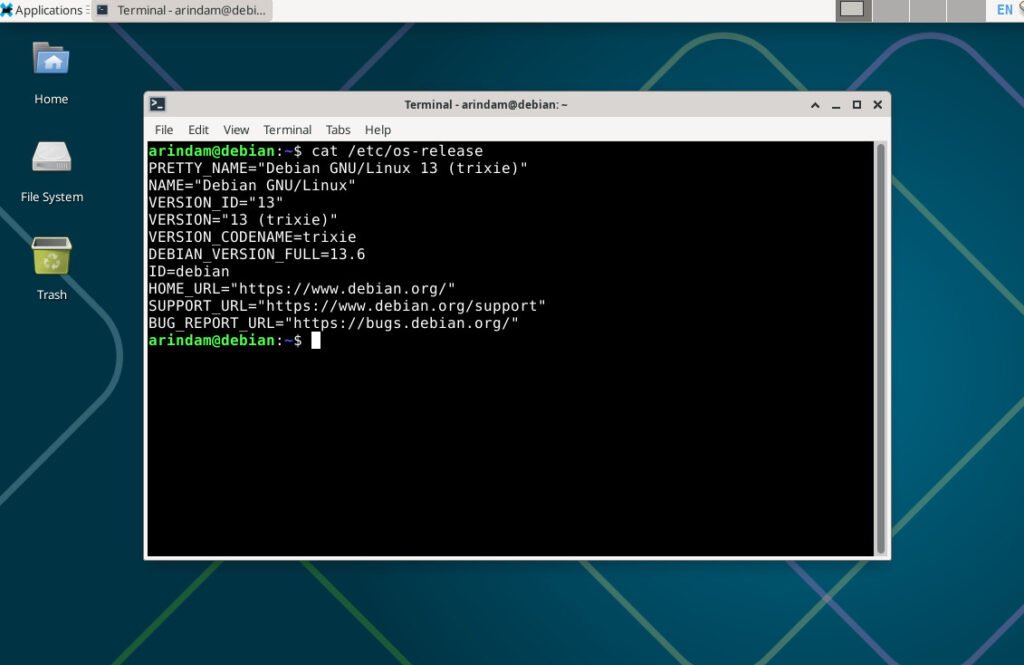This screenshot has width=1024, height=665.
Task: Open the File System desktop icon
Action: click(x=52, y=172)
